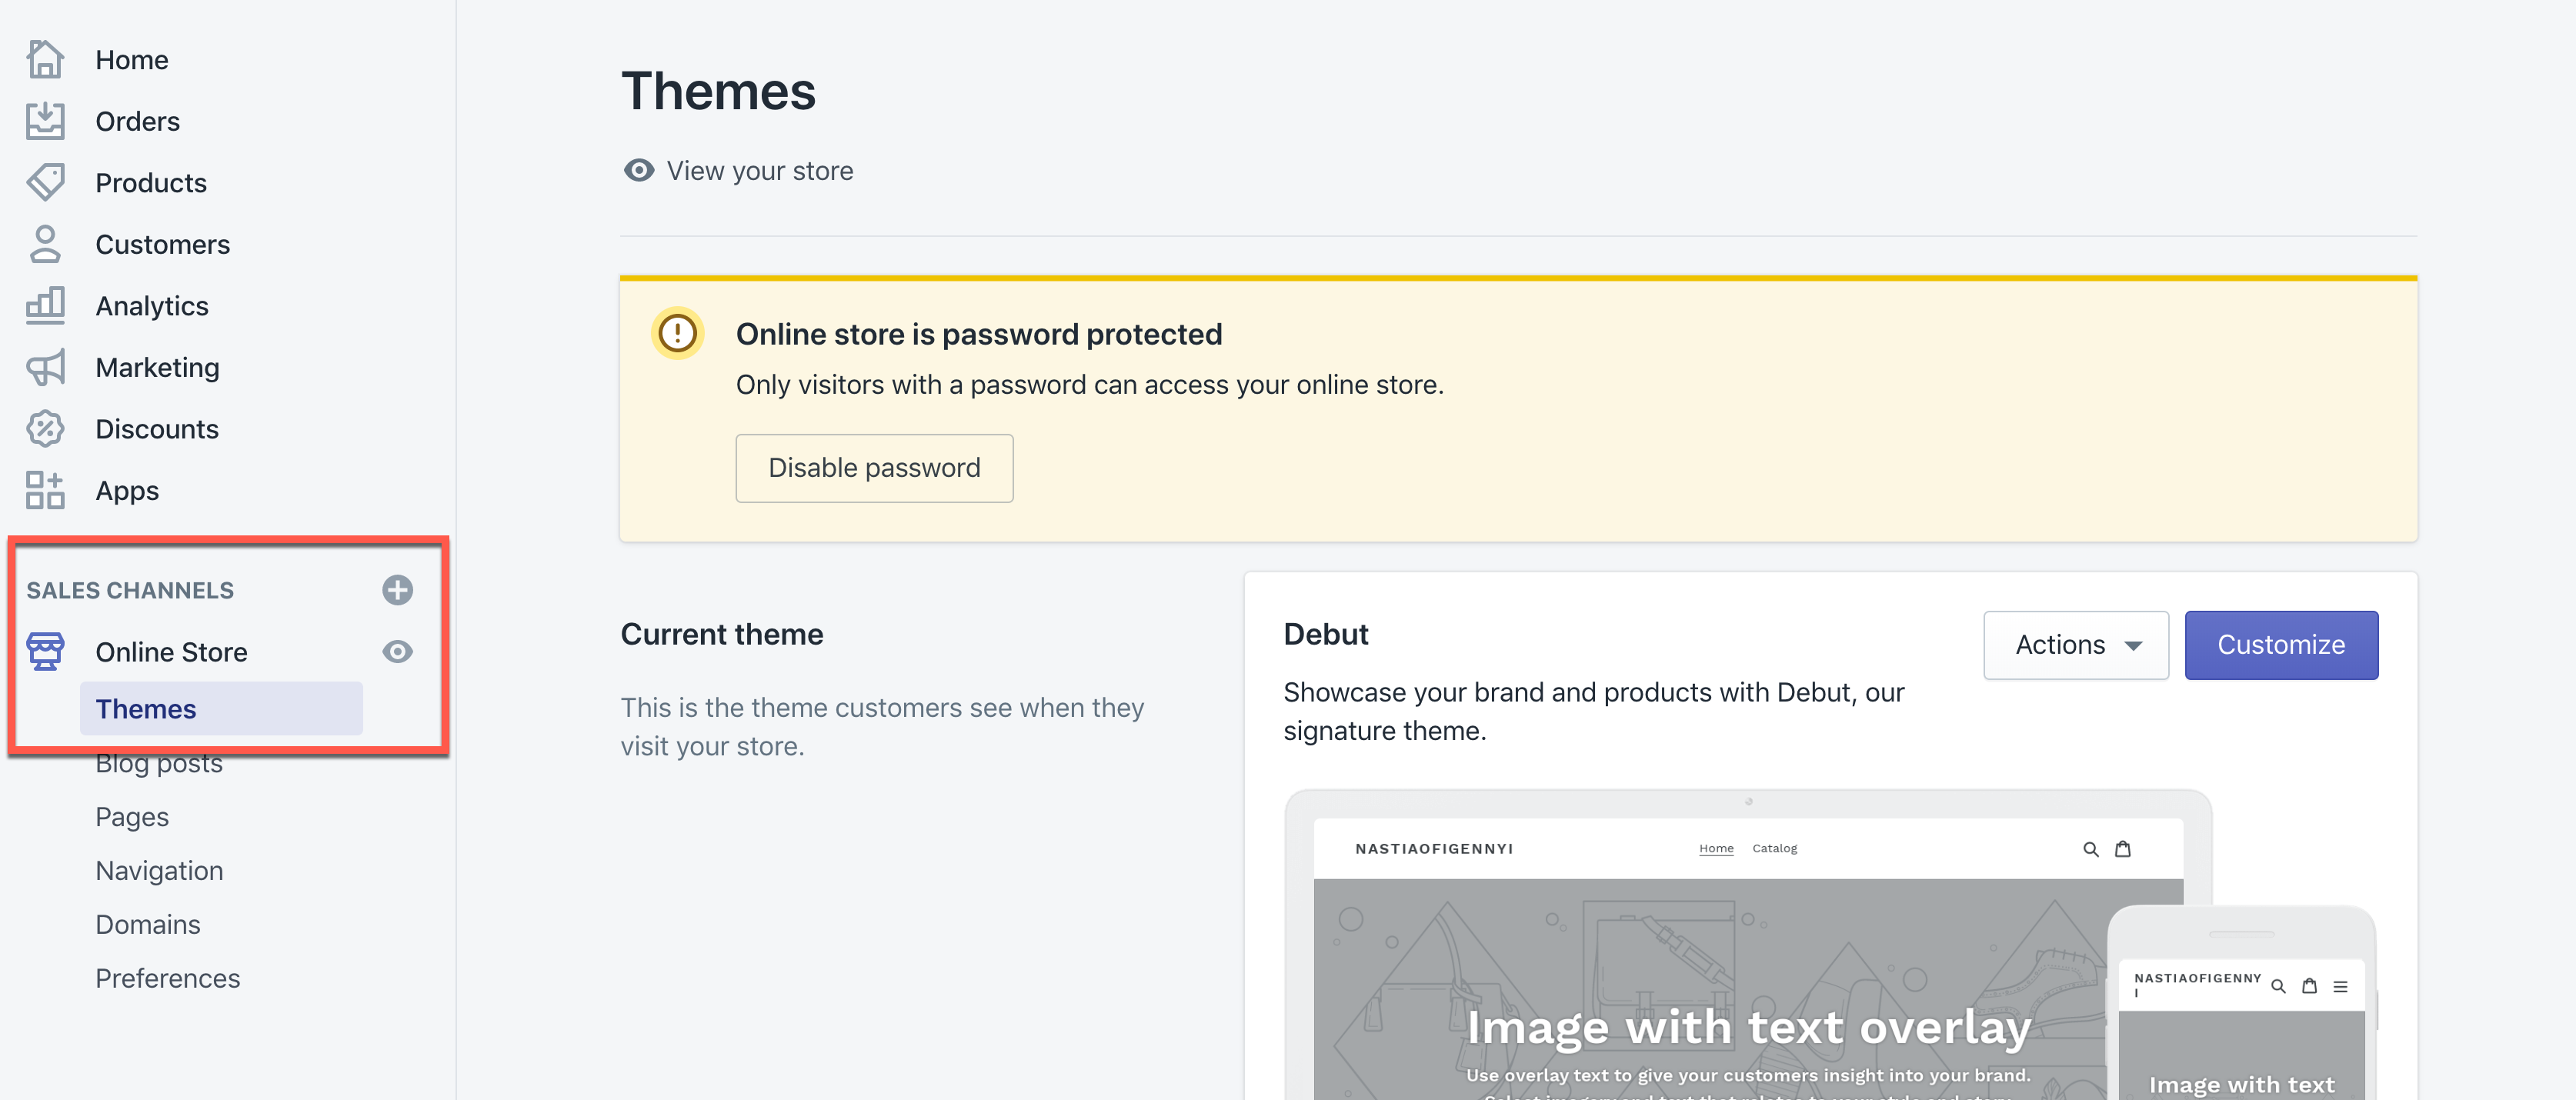
Task: Click the Customers person icon
Action: pos(45,244)
